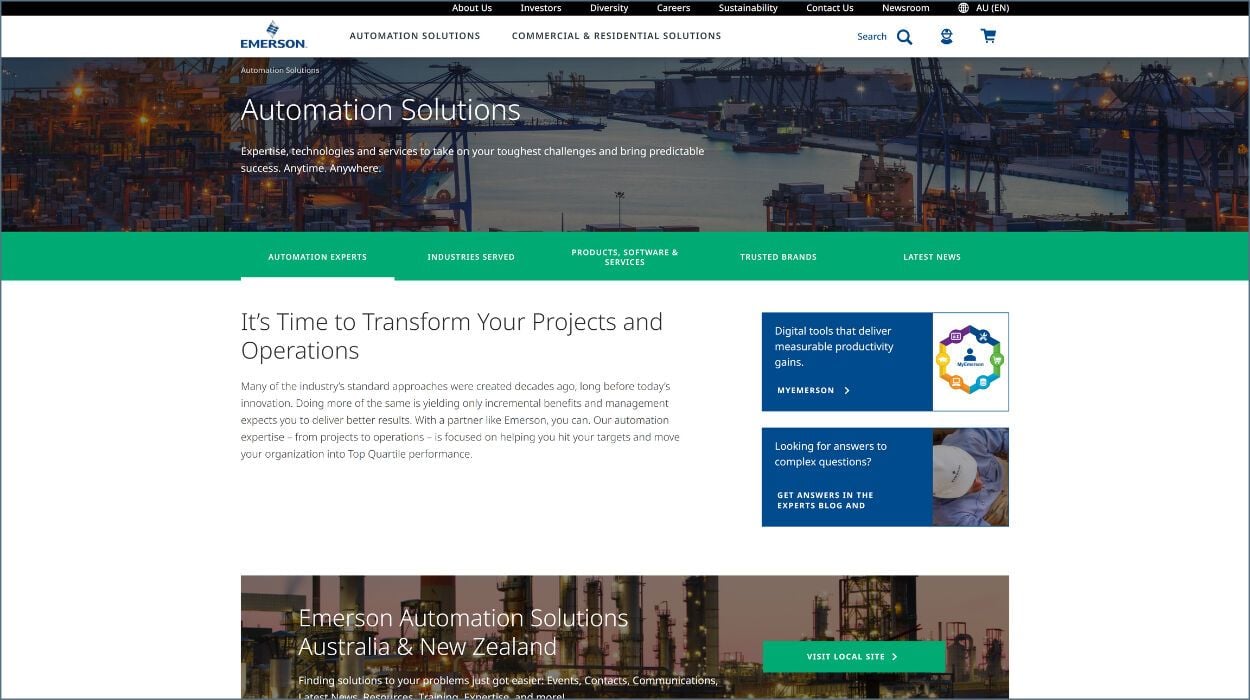
Task: Click the Emerson logo
Action: click(x=273, y=35)
